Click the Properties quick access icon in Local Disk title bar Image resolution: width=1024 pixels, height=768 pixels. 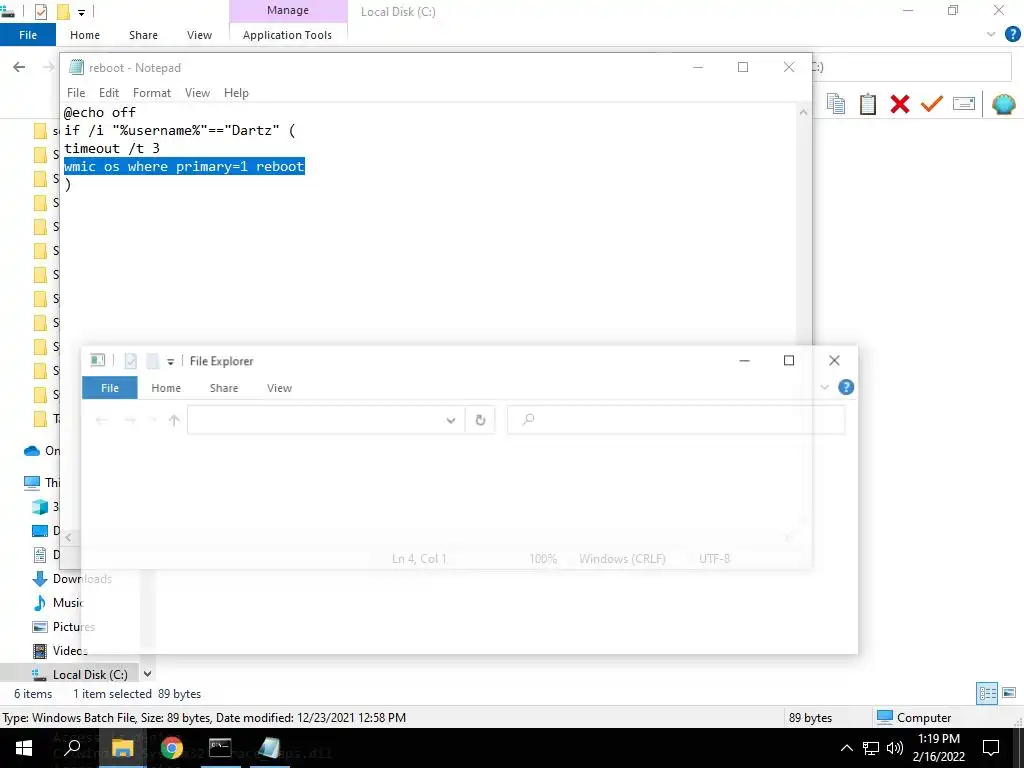pos(40,12)
